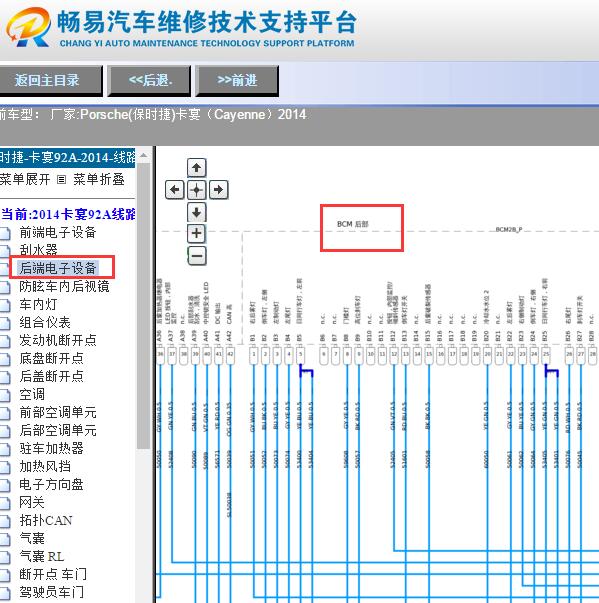The height and width of the screenshot is (603, 599).
Task: Pan the wiring diagram left
Action: tap(175, 190)
